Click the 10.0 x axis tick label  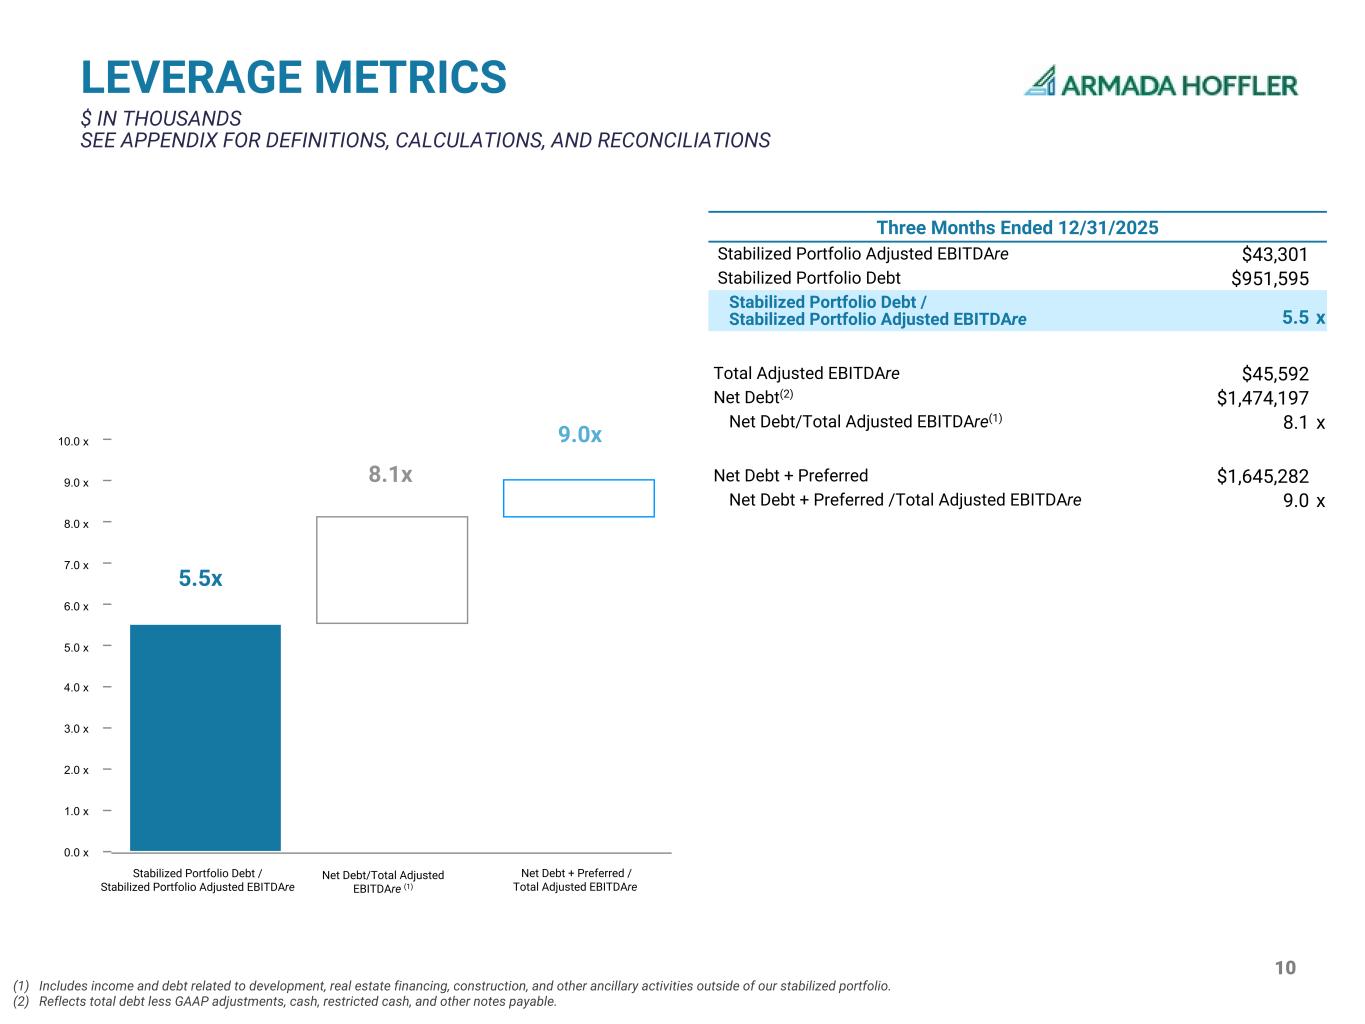73,441
